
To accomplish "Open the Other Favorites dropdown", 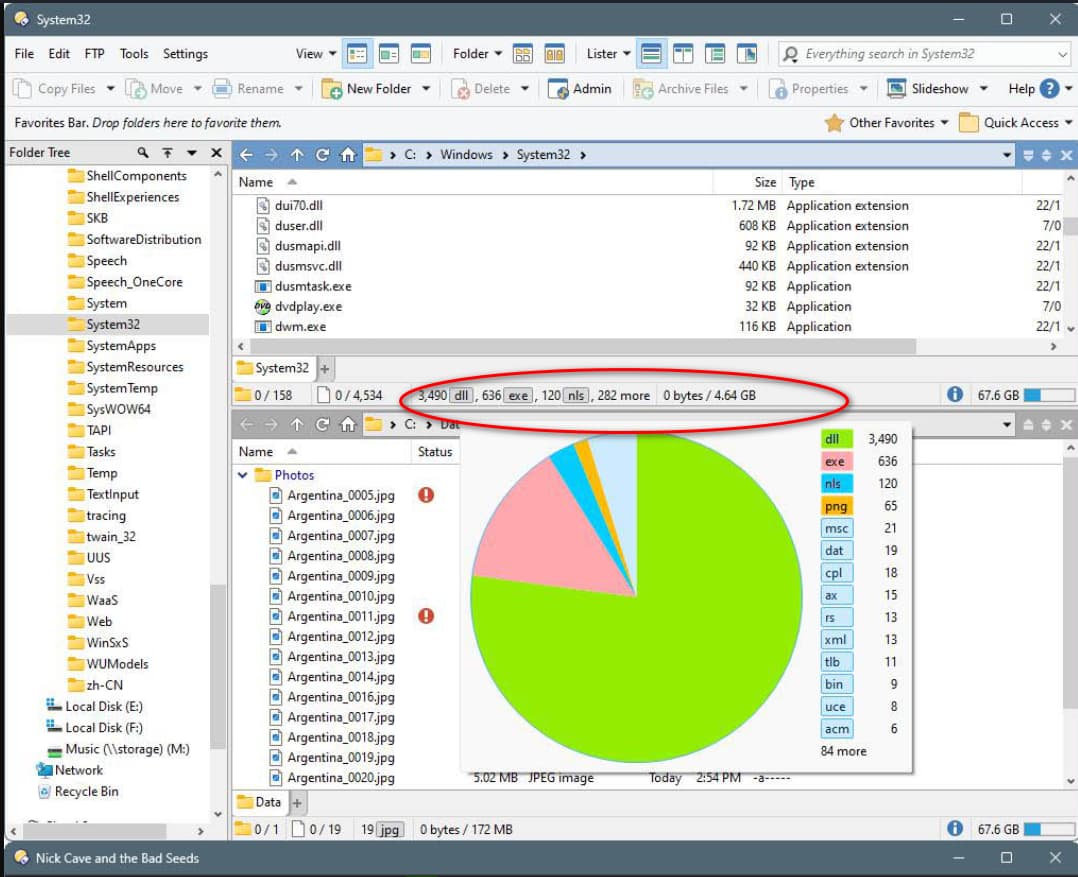I will pyautogui.click(x=887, y=122).
